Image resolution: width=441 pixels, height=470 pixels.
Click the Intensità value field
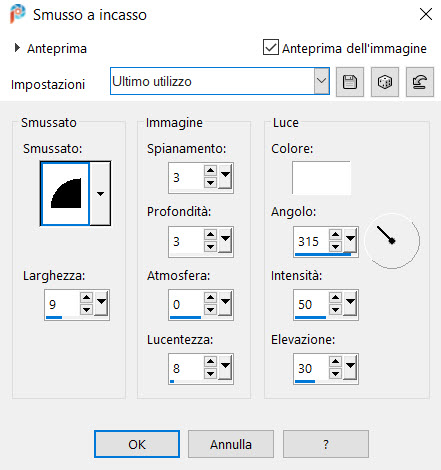(312, 304)
